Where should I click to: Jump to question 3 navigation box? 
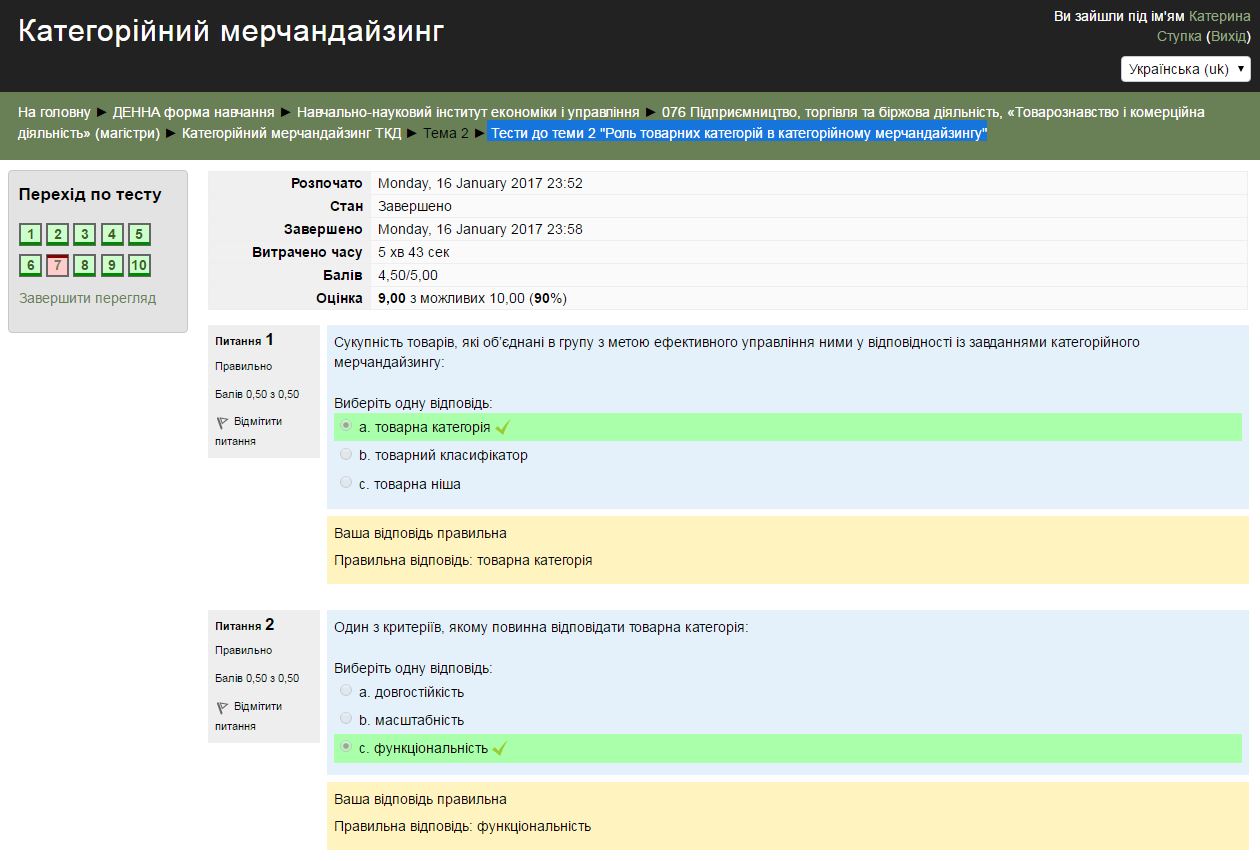[85, 235]
